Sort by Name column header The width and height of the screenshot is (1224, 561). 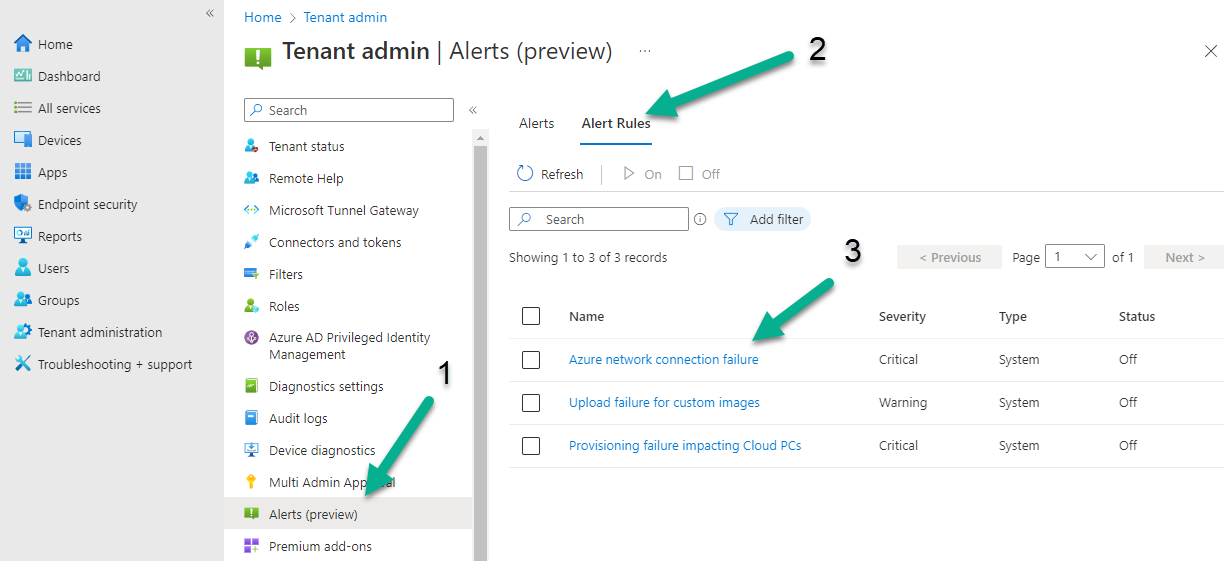point(587,316)
